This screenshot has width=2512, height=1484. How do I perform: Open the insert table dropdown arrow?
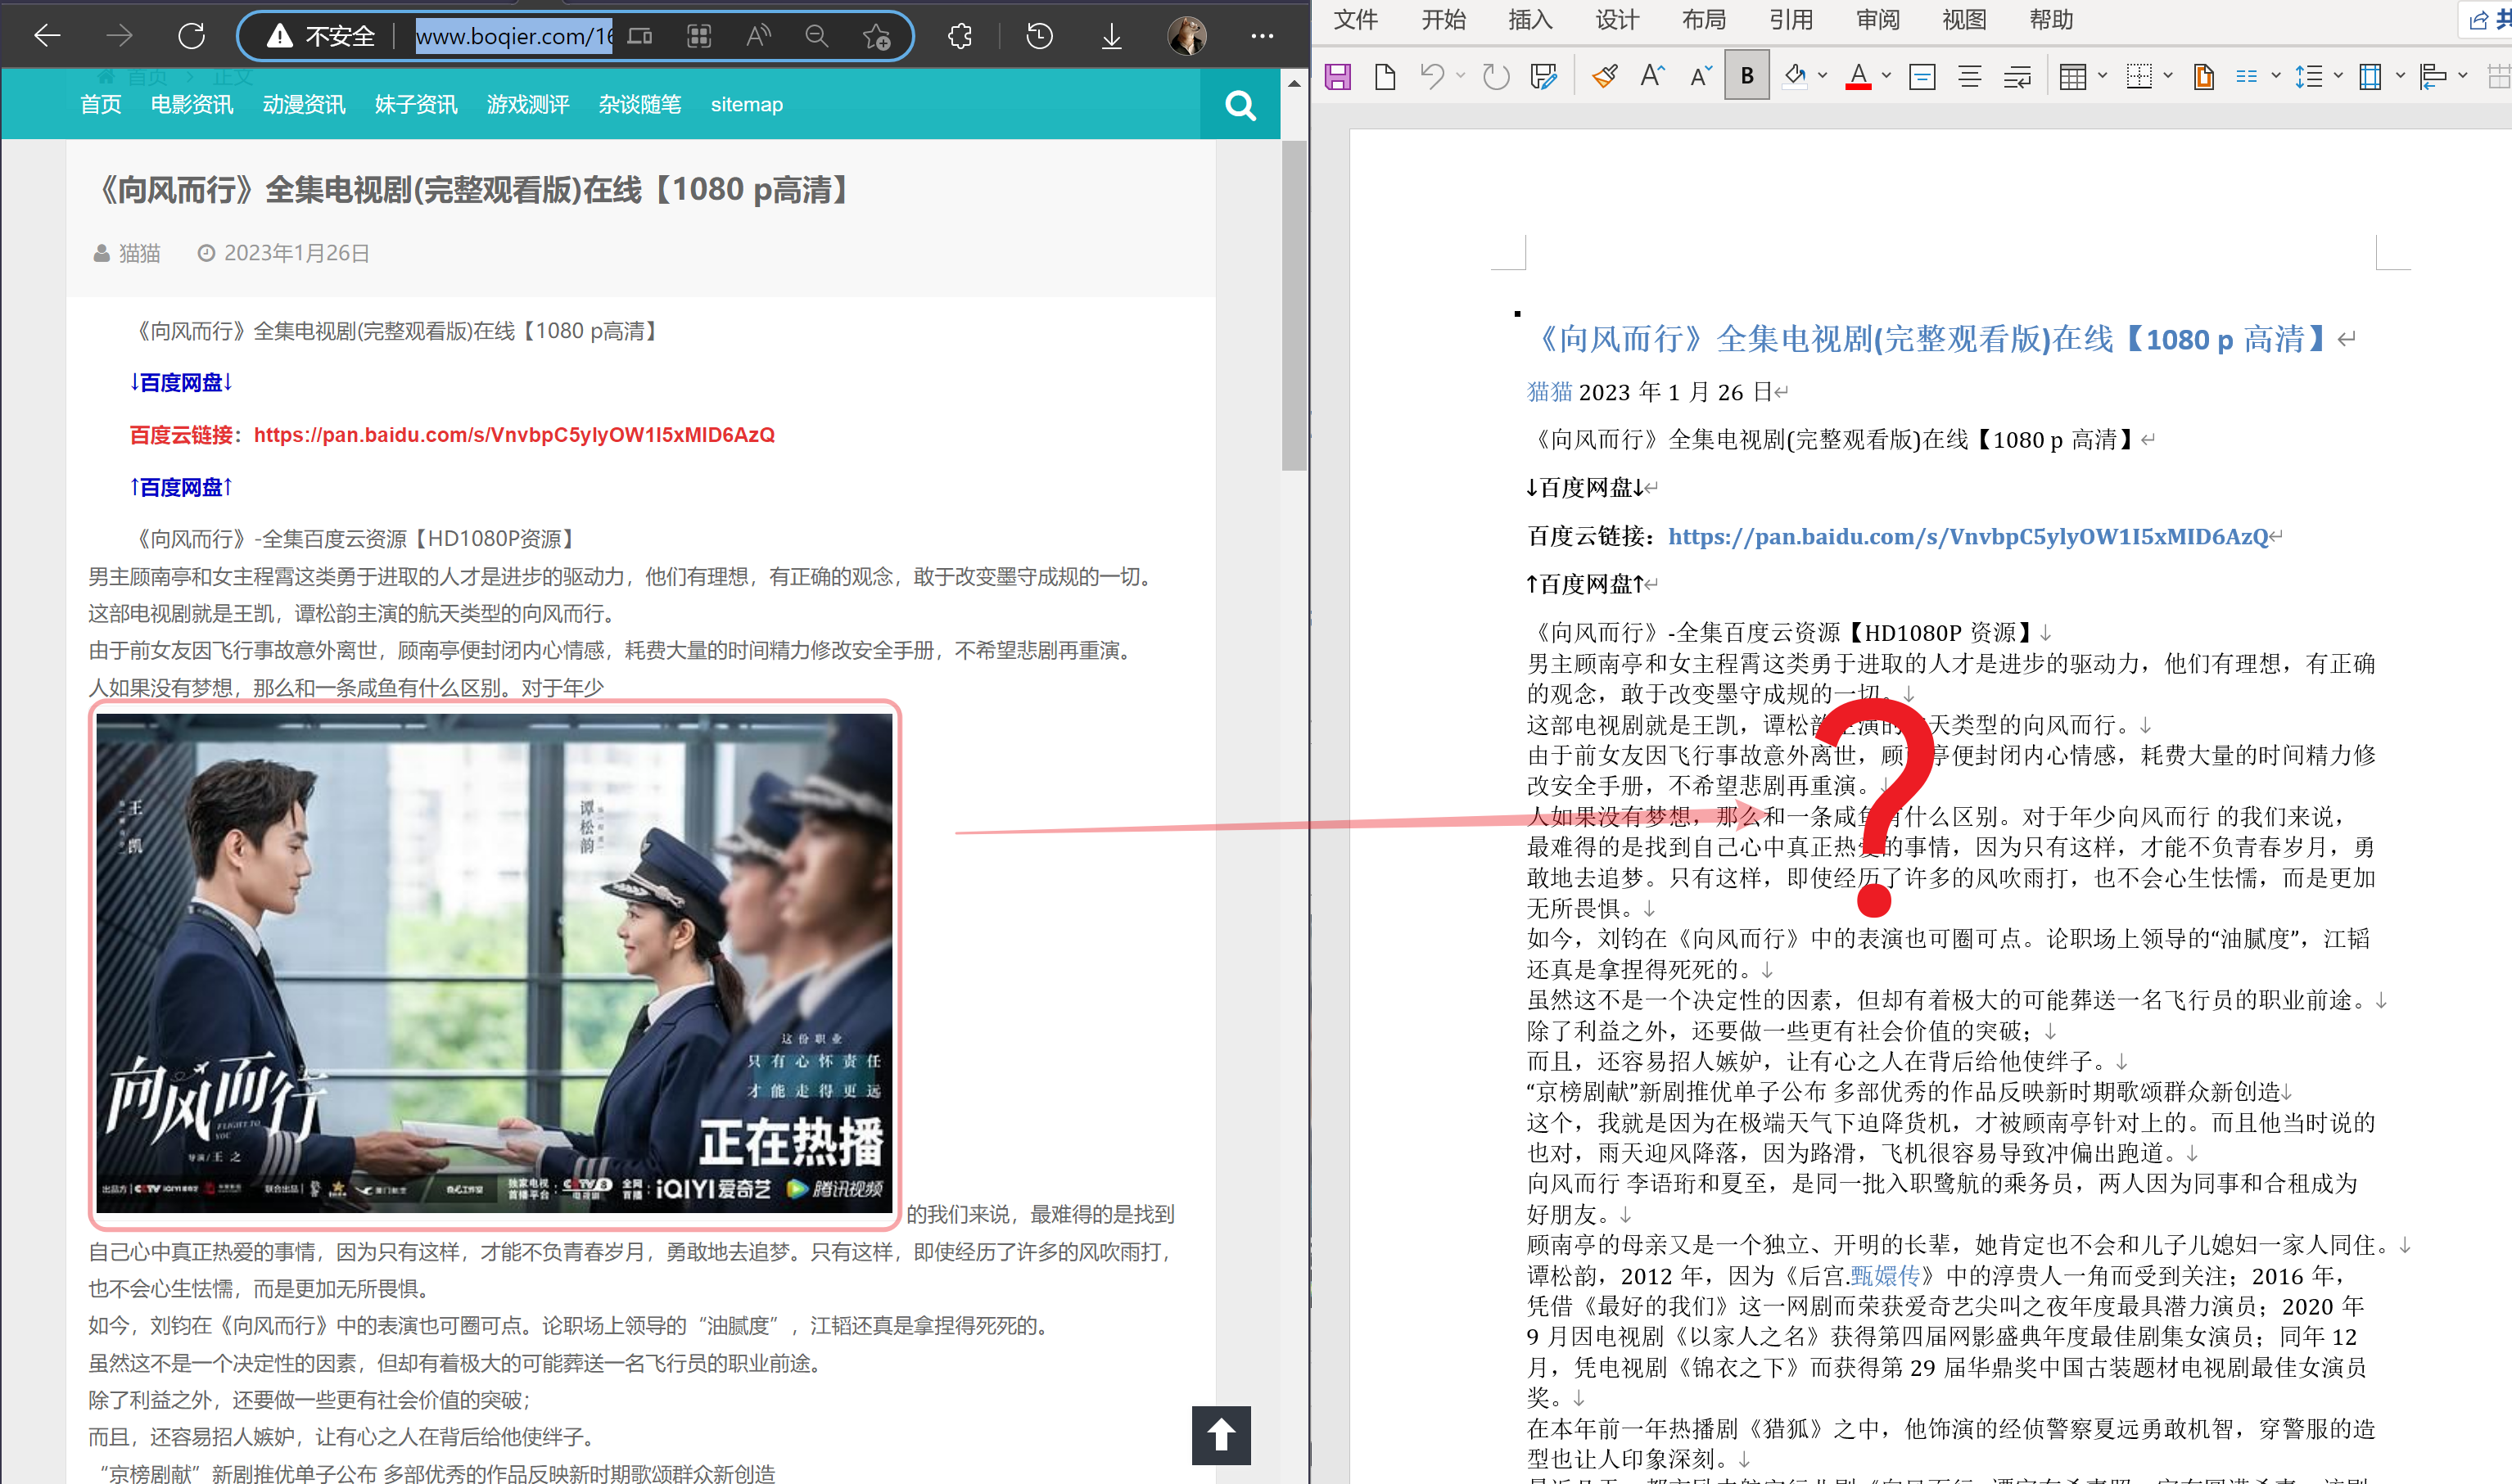(x=2102, y=76)
